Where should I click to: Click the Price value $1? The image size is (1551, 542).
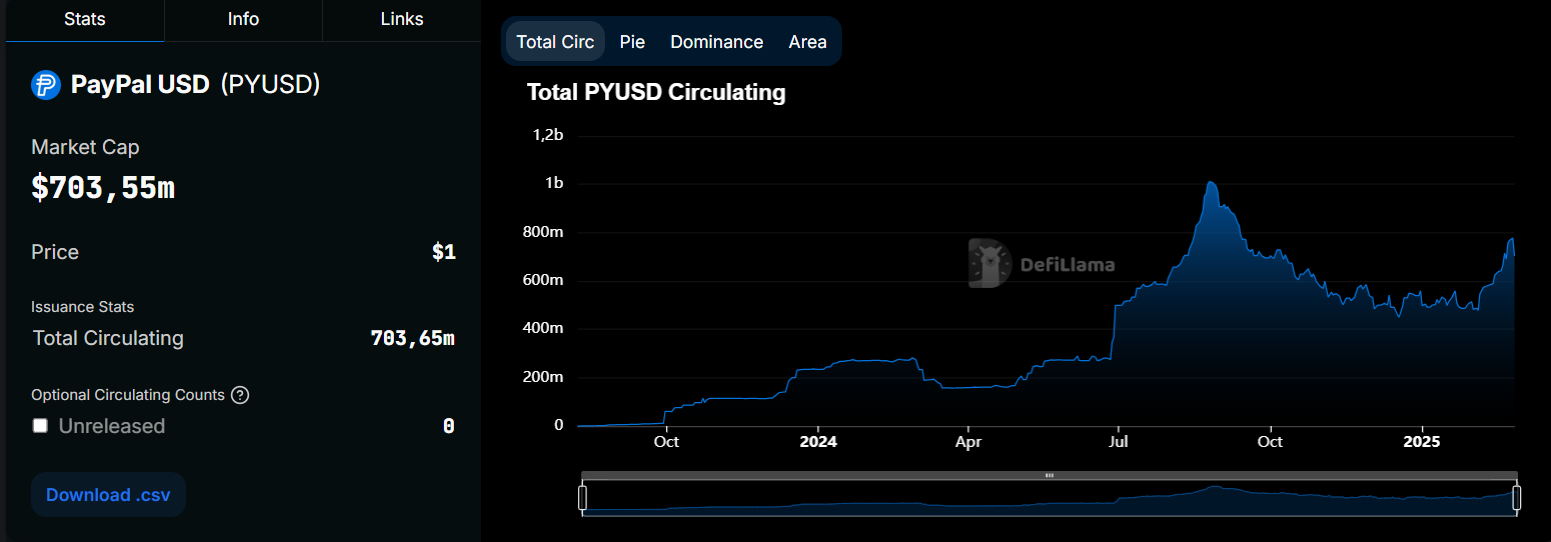444,252
